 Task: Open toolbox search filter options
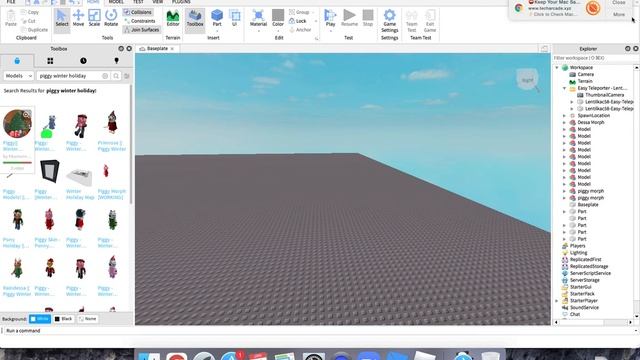pyautogui.click(x=127, y=76)
